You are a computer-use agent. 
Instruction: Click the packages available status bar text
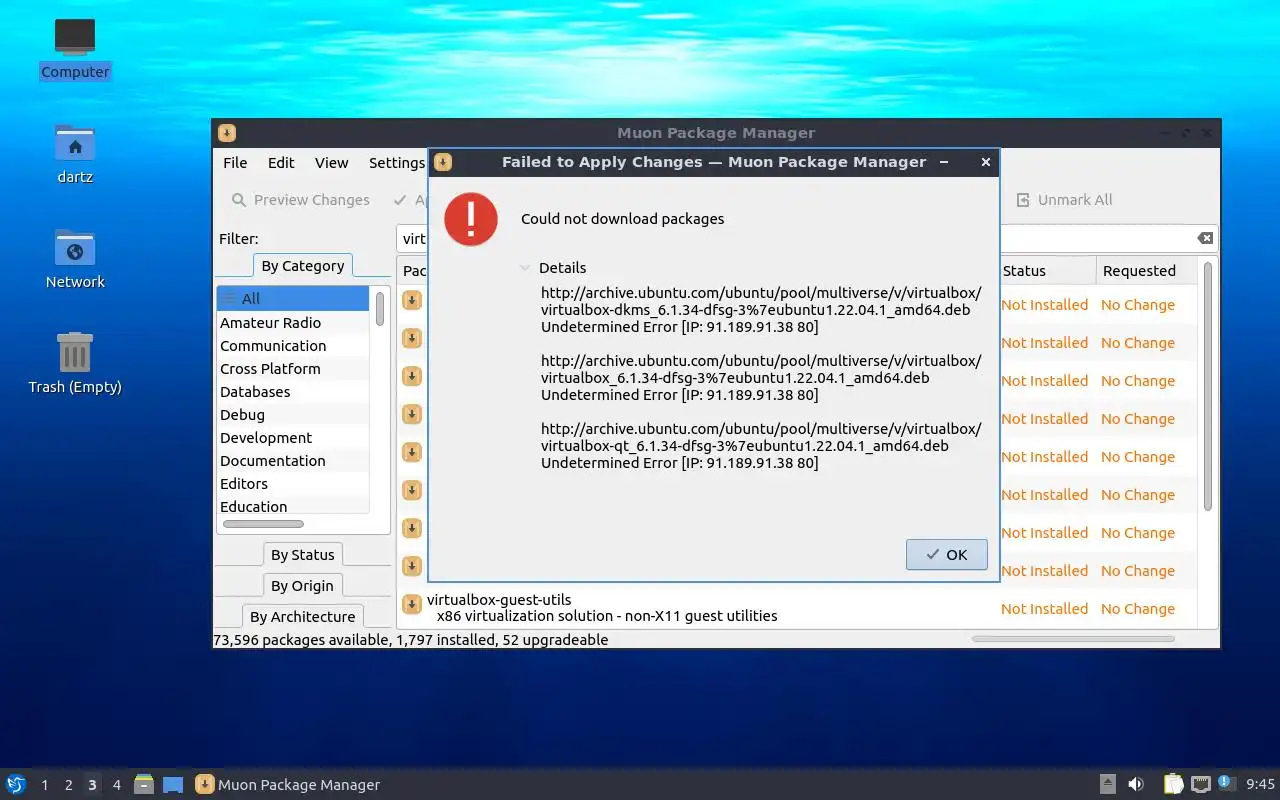click(x=410, y=640)
